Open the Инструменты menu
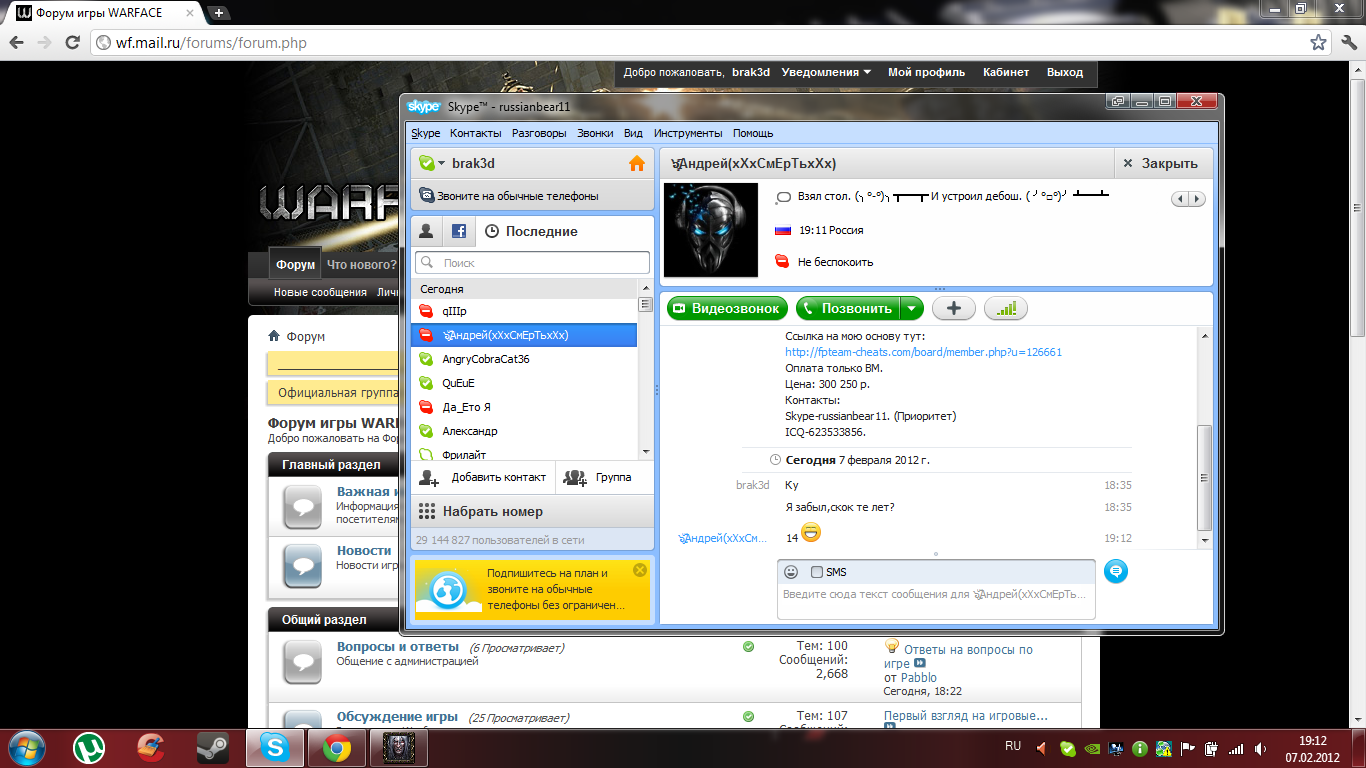 click(x=688, y=133)
